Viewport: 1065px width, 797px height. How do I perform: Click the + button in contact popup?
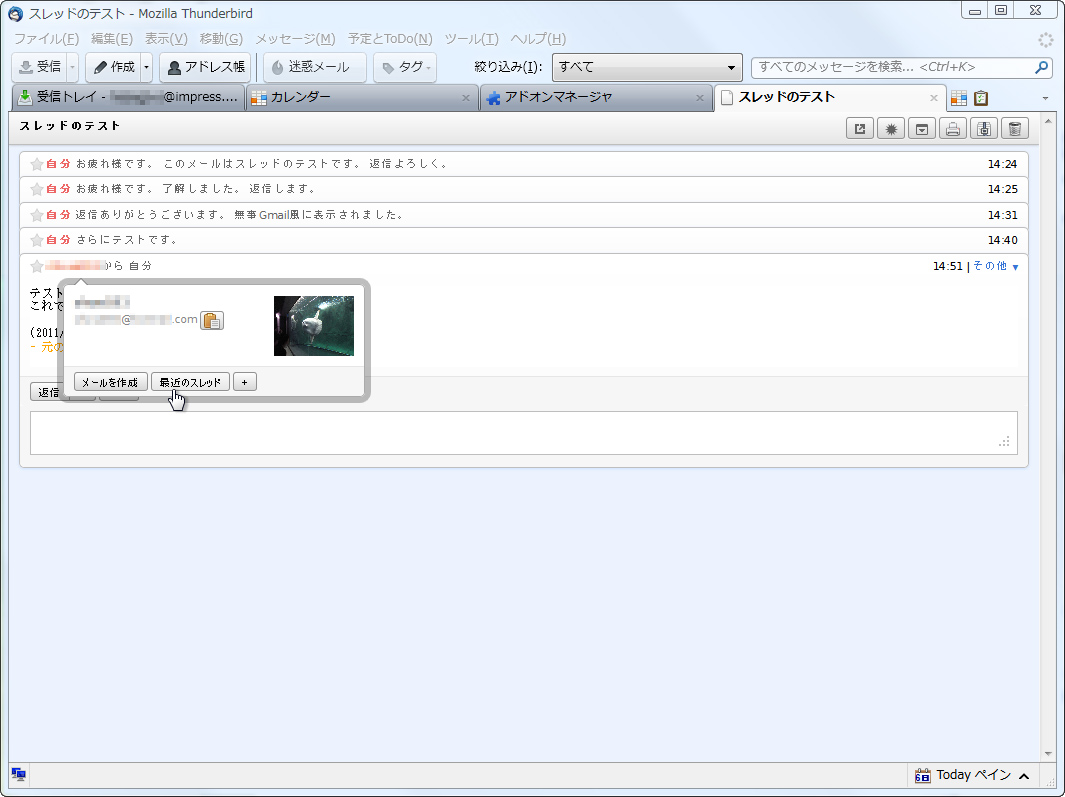coord(245,382)
